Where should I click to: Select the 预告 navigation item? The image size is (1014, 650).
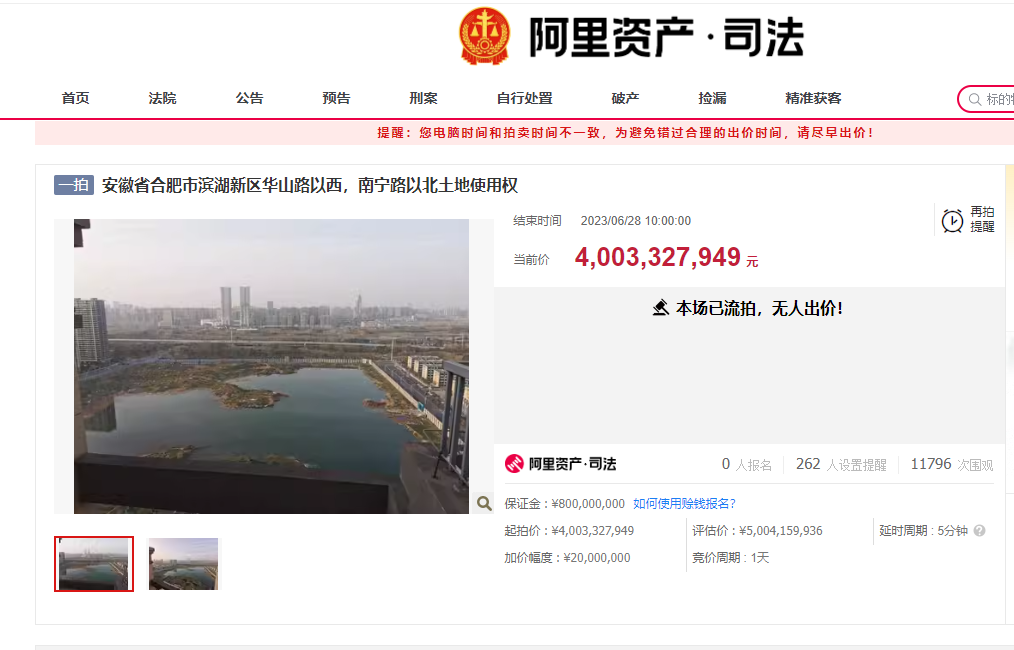[x=336, y=98]
